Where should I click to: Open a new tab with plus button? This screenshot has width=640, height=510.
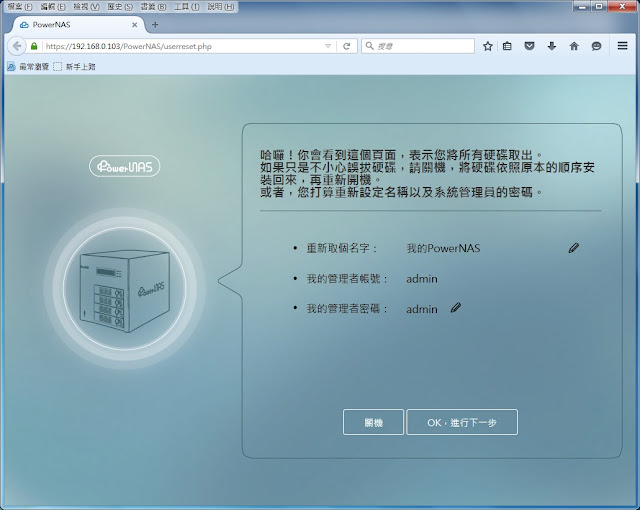click(155, 25)
